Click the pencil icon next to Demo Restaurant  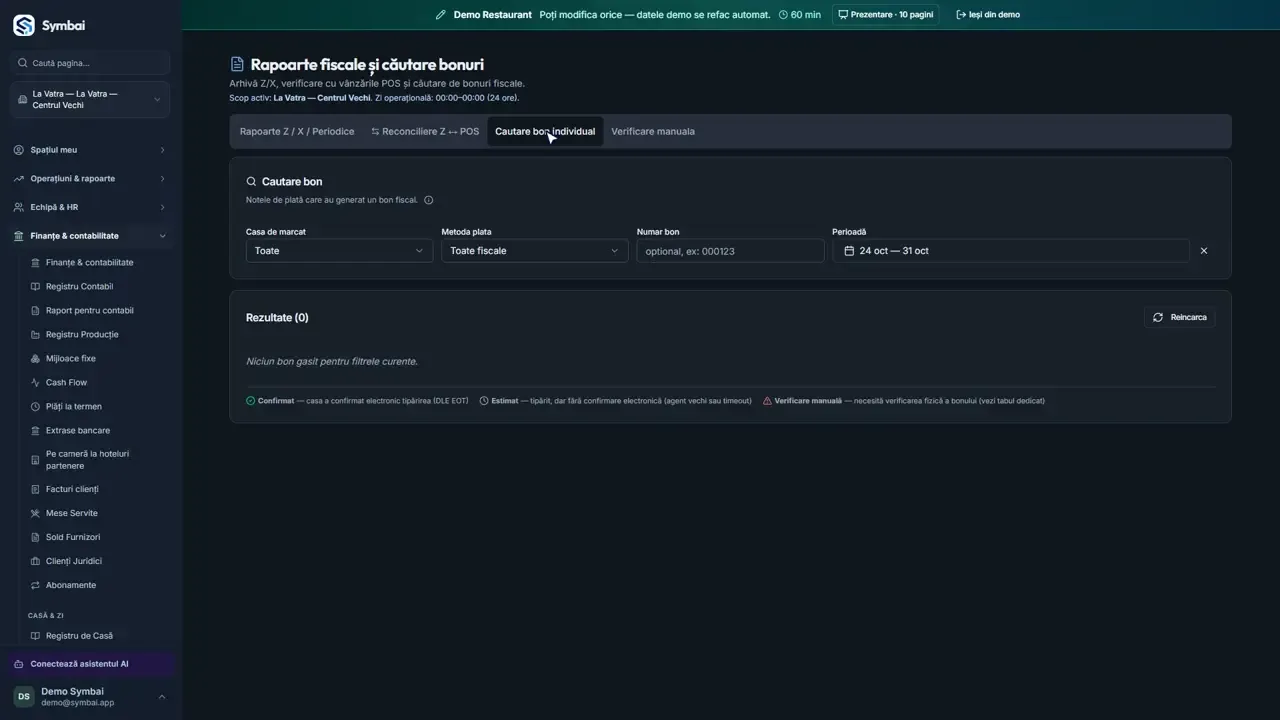click(441, 15)
